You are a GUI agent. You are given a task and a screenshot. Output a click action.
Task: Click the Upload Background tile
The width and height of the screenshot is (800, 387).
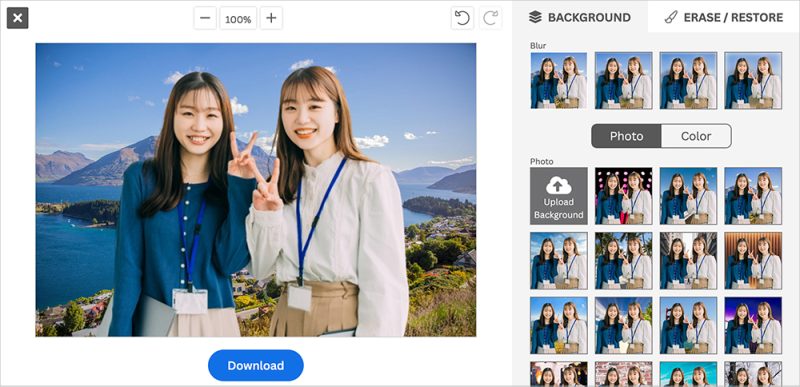[559, 196]
